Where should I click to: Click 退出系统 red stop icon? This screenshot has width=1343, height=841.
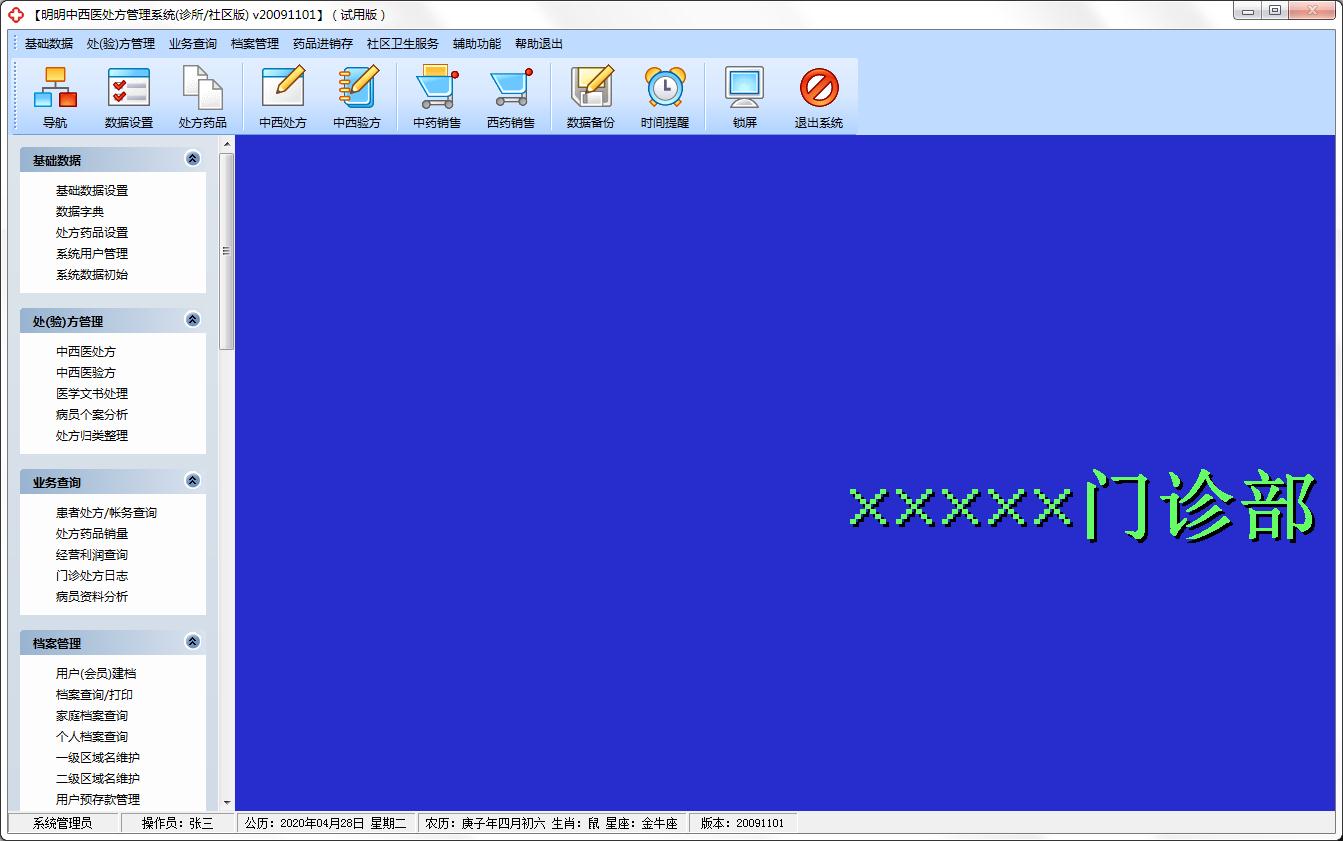pos(819,97)
